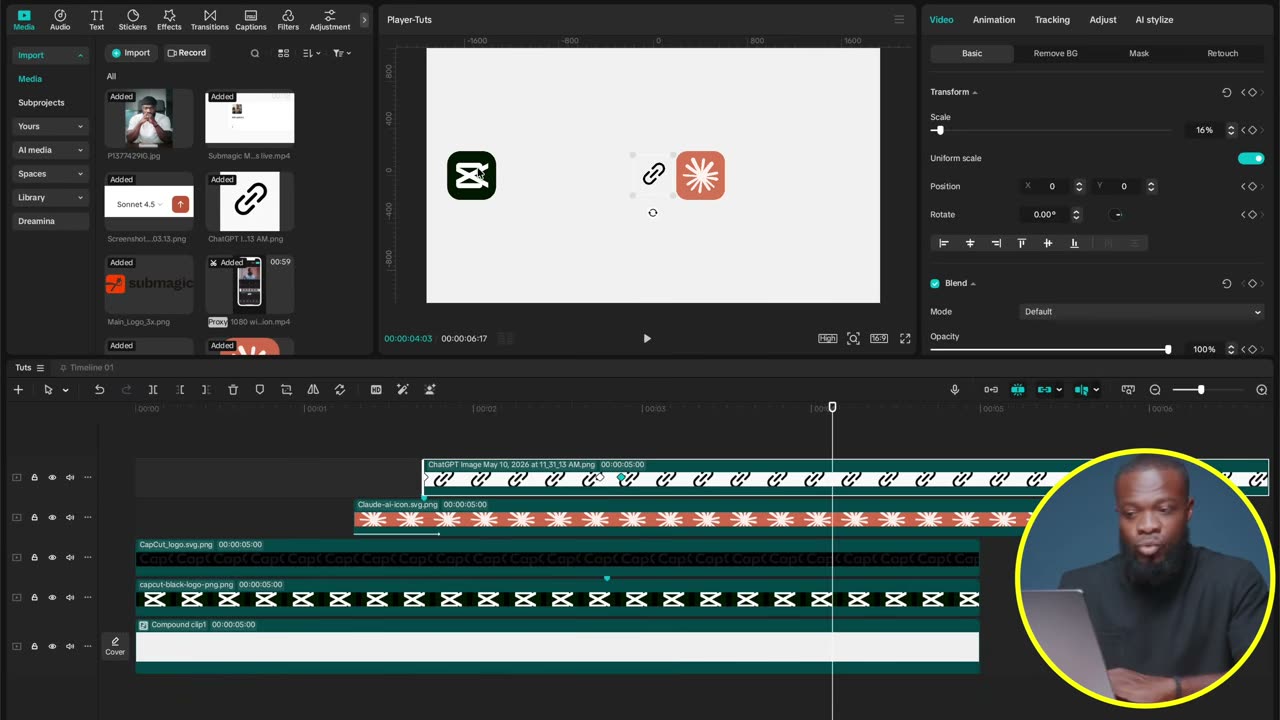Click the Record button
Image resolution: width=1280 pixels, height=720 pixels.
(x=187, y=53)
